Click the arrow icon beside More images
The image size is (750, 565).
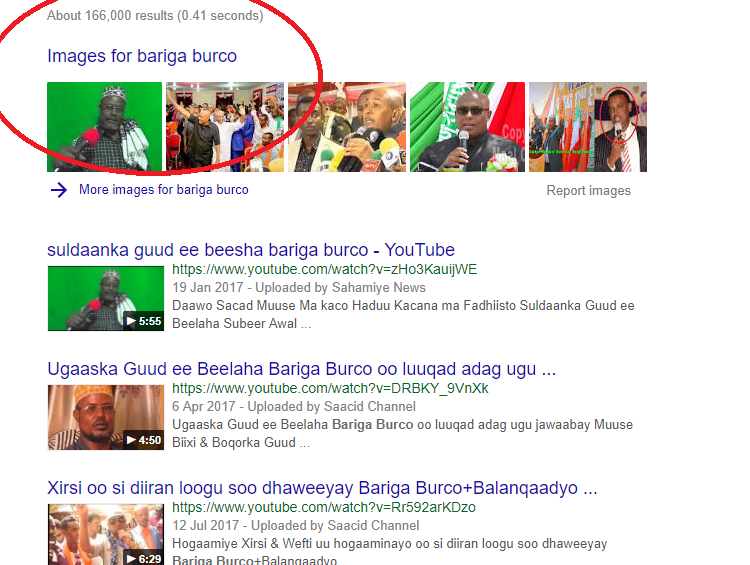pyautogui.click(x=59, y=190)
